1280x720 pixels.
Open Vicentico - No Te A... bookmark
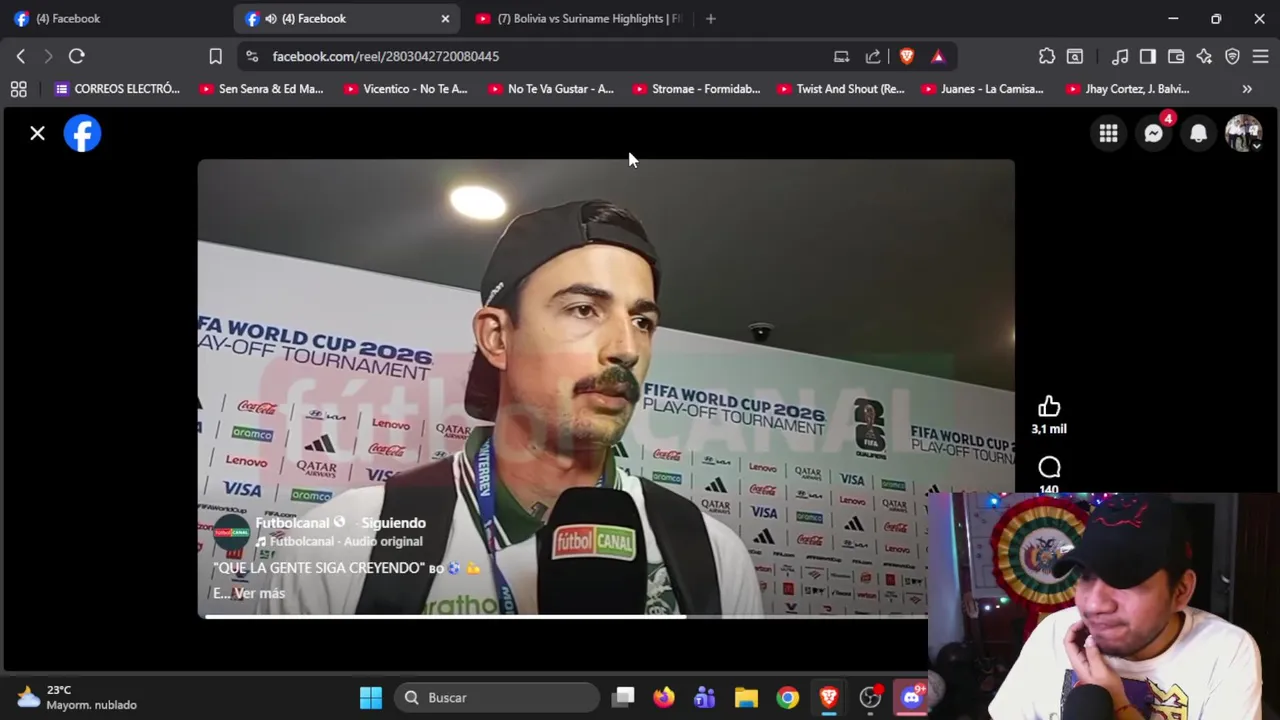pos(405,89)
